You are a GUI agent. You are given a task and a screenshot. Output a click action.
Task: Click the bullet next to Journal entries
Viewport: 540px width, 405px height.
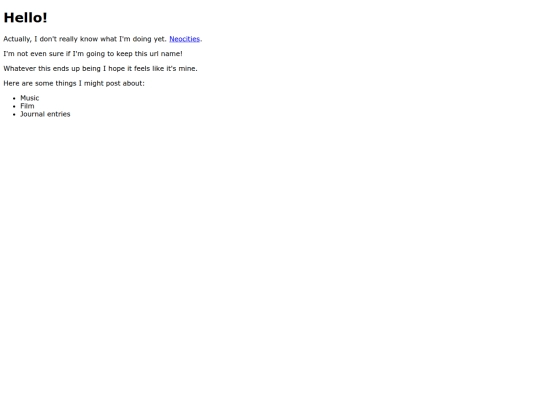[x=14, y=114]
